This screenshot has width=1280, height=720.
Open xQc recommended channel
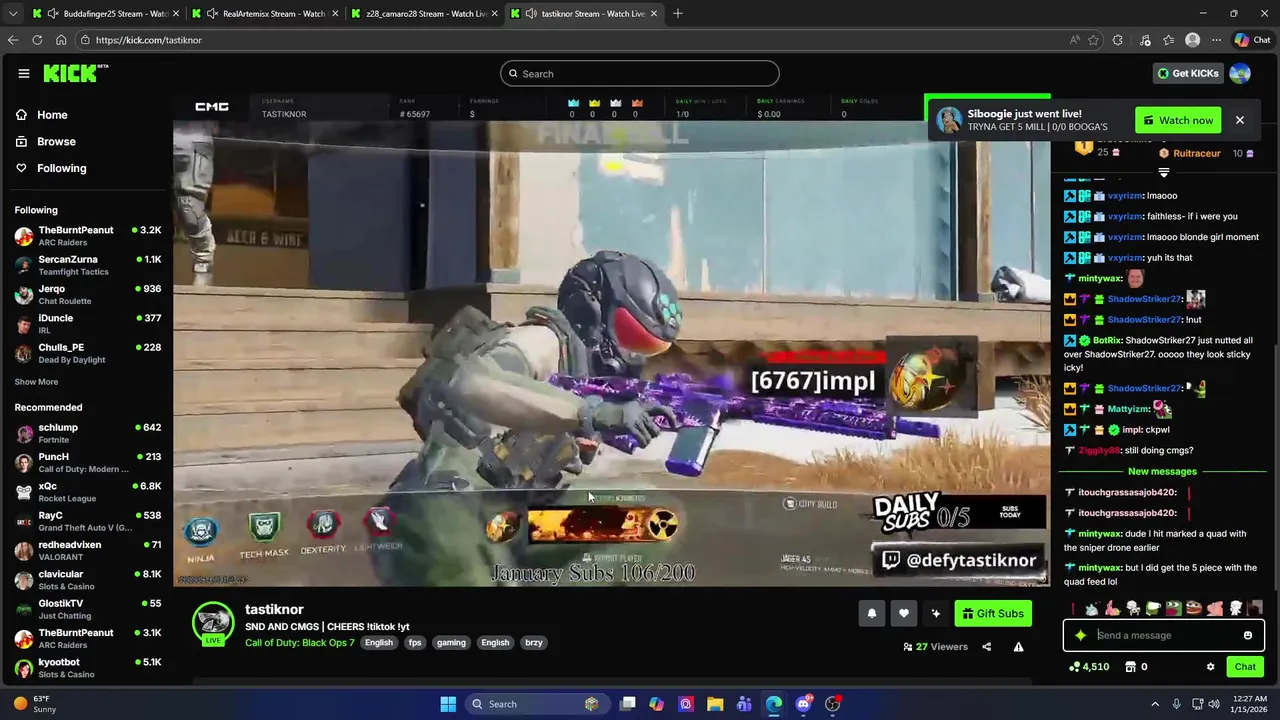click(x=87, y=492)
